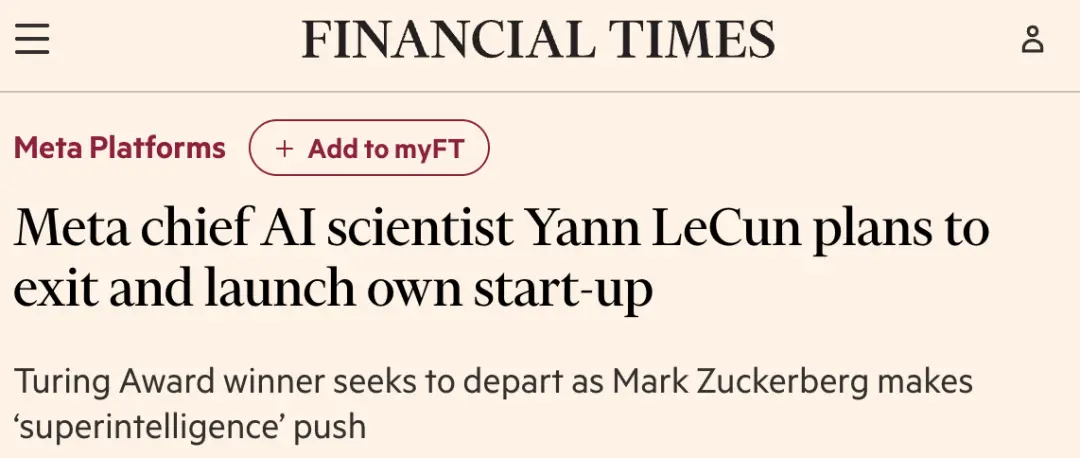1080x458 pixels.
Task: Open the hamburger navigation menu
Action: [33, 39]
